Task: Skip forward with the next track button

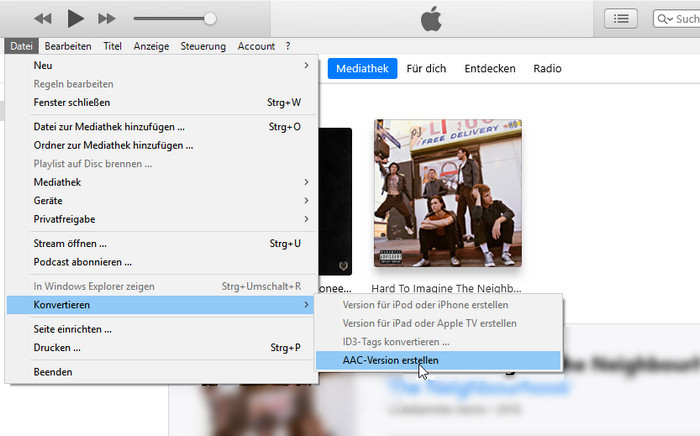Action: [x=107, y=19]
